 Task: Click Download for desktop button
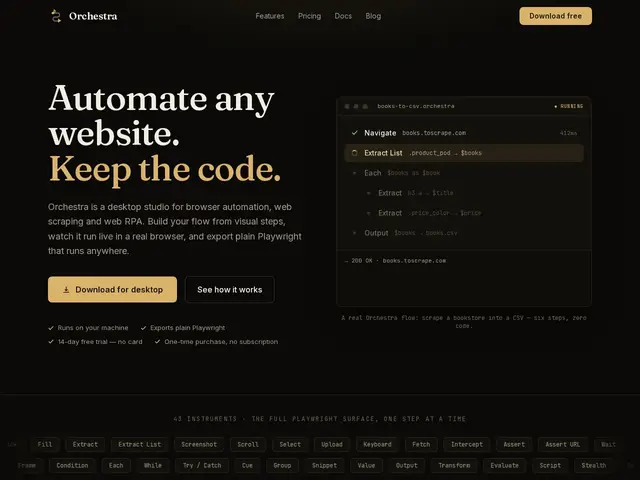(x=112, y=290)
